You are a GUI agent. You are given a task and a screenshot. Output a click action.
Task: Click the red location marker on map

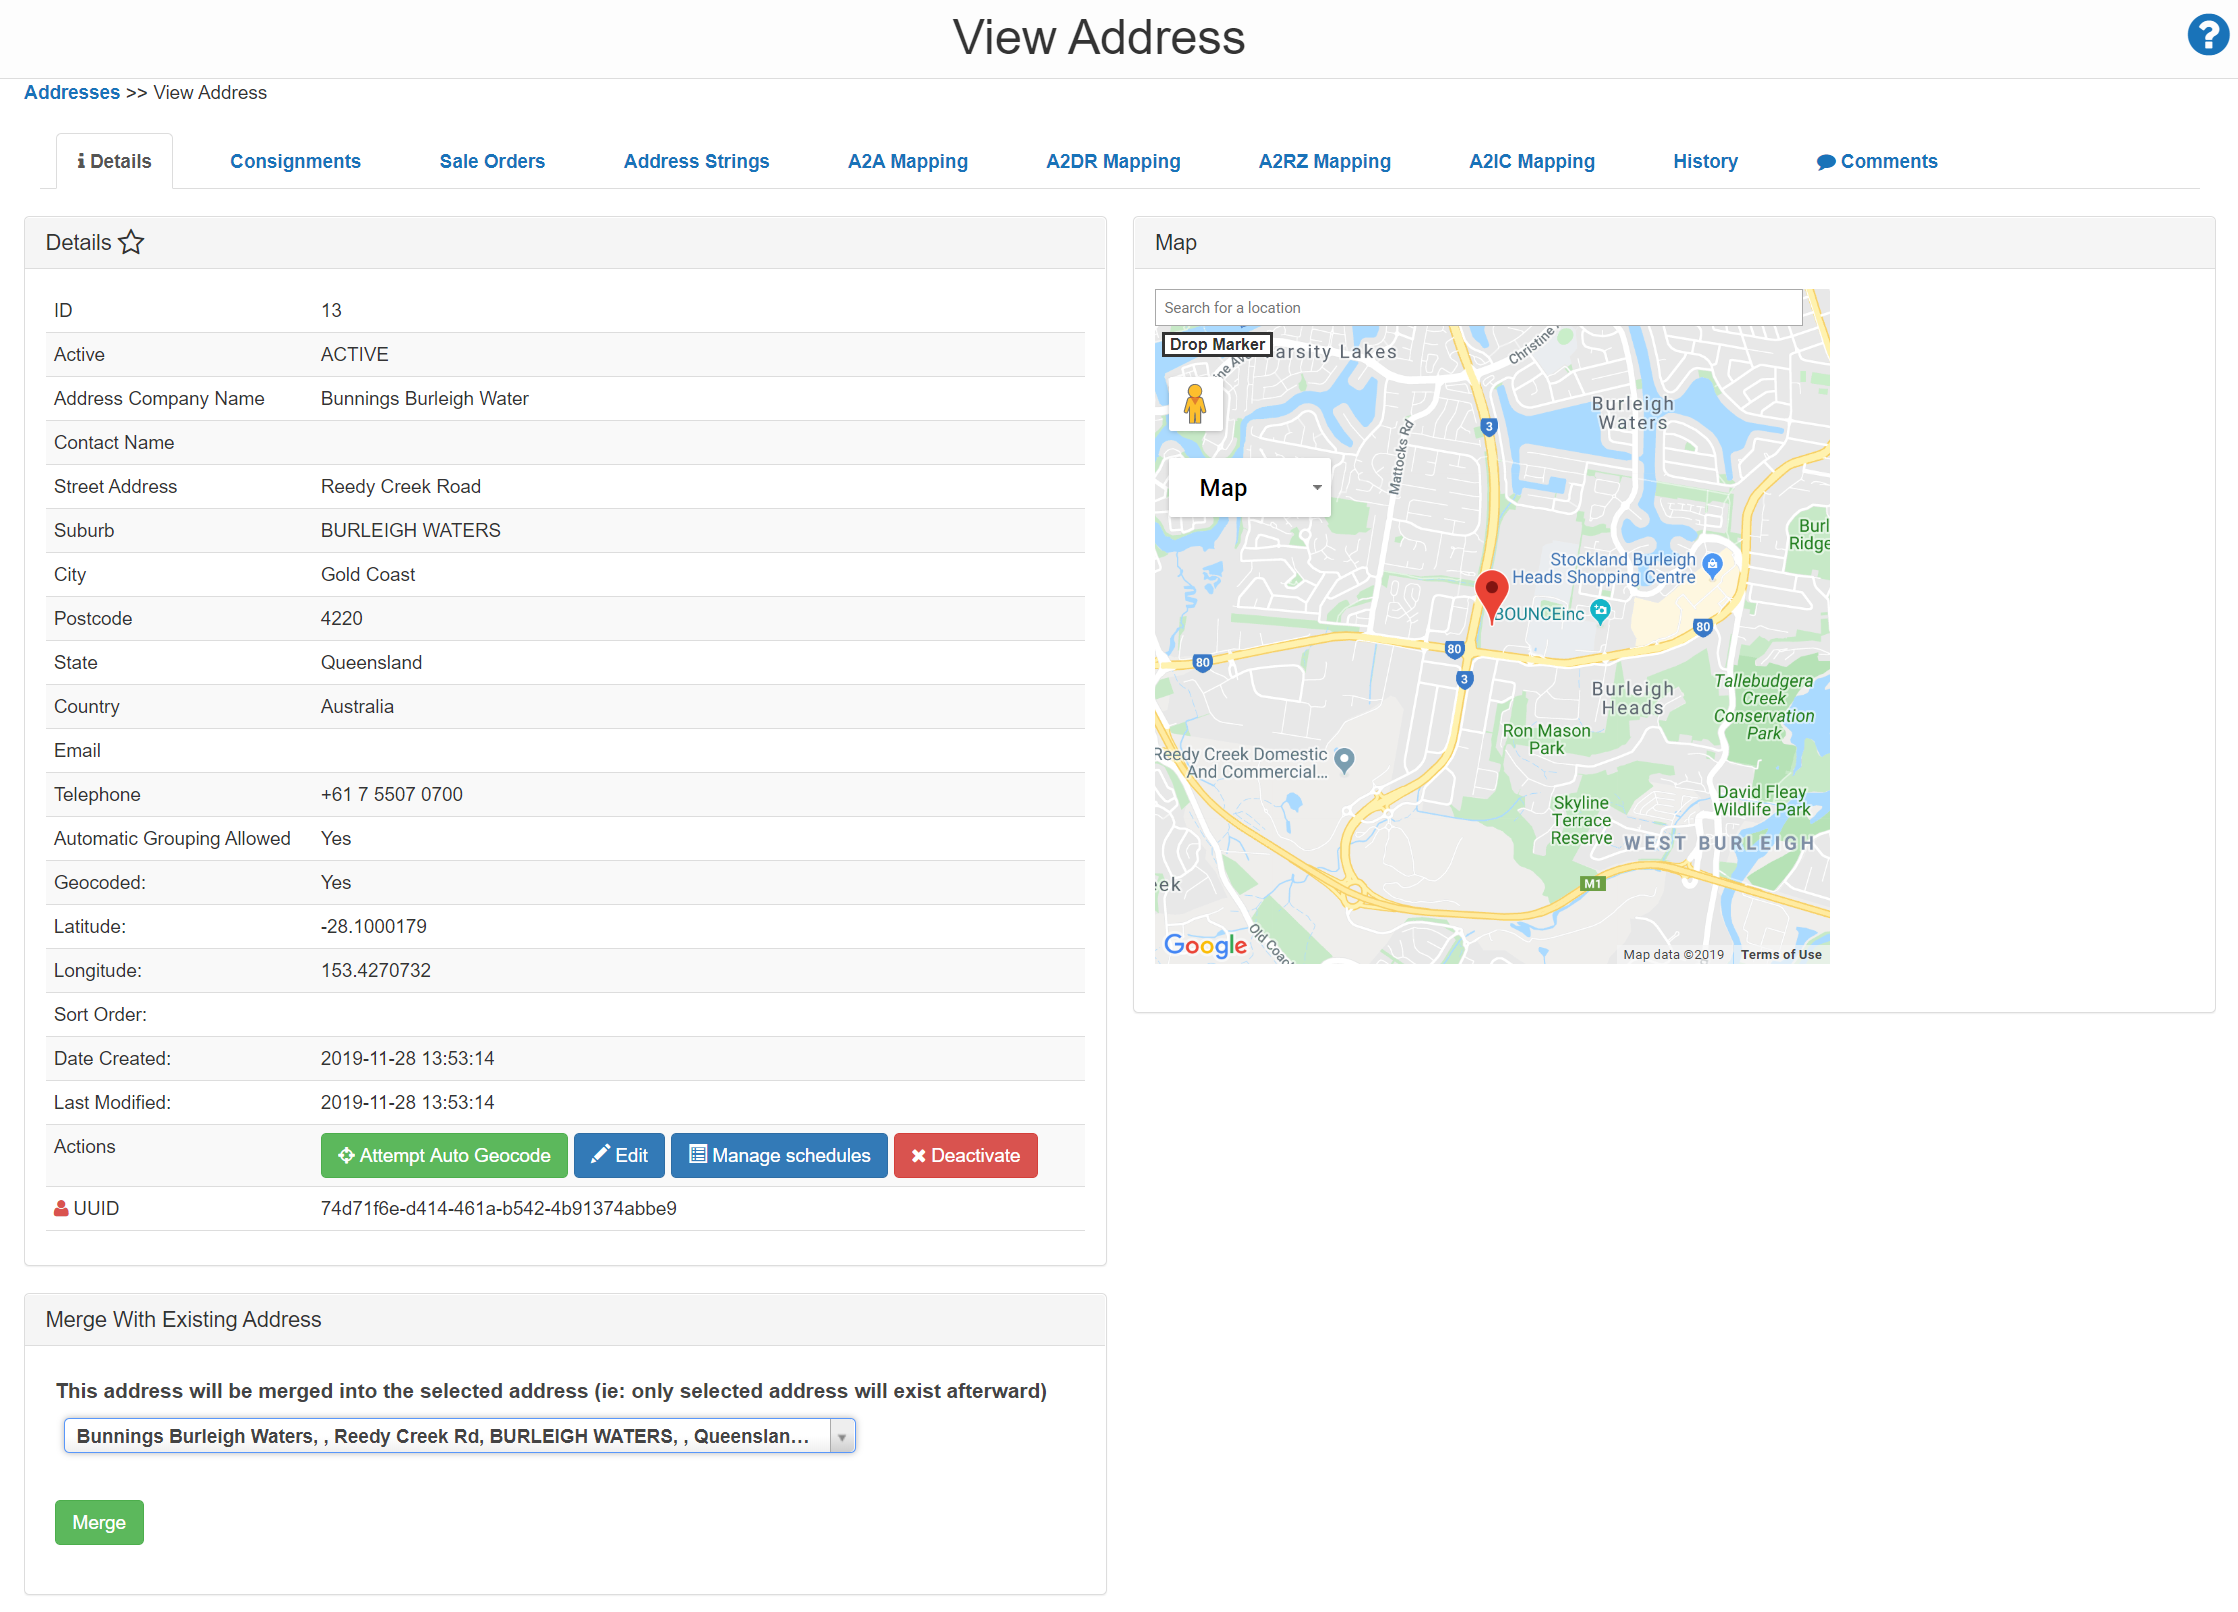1491,594
